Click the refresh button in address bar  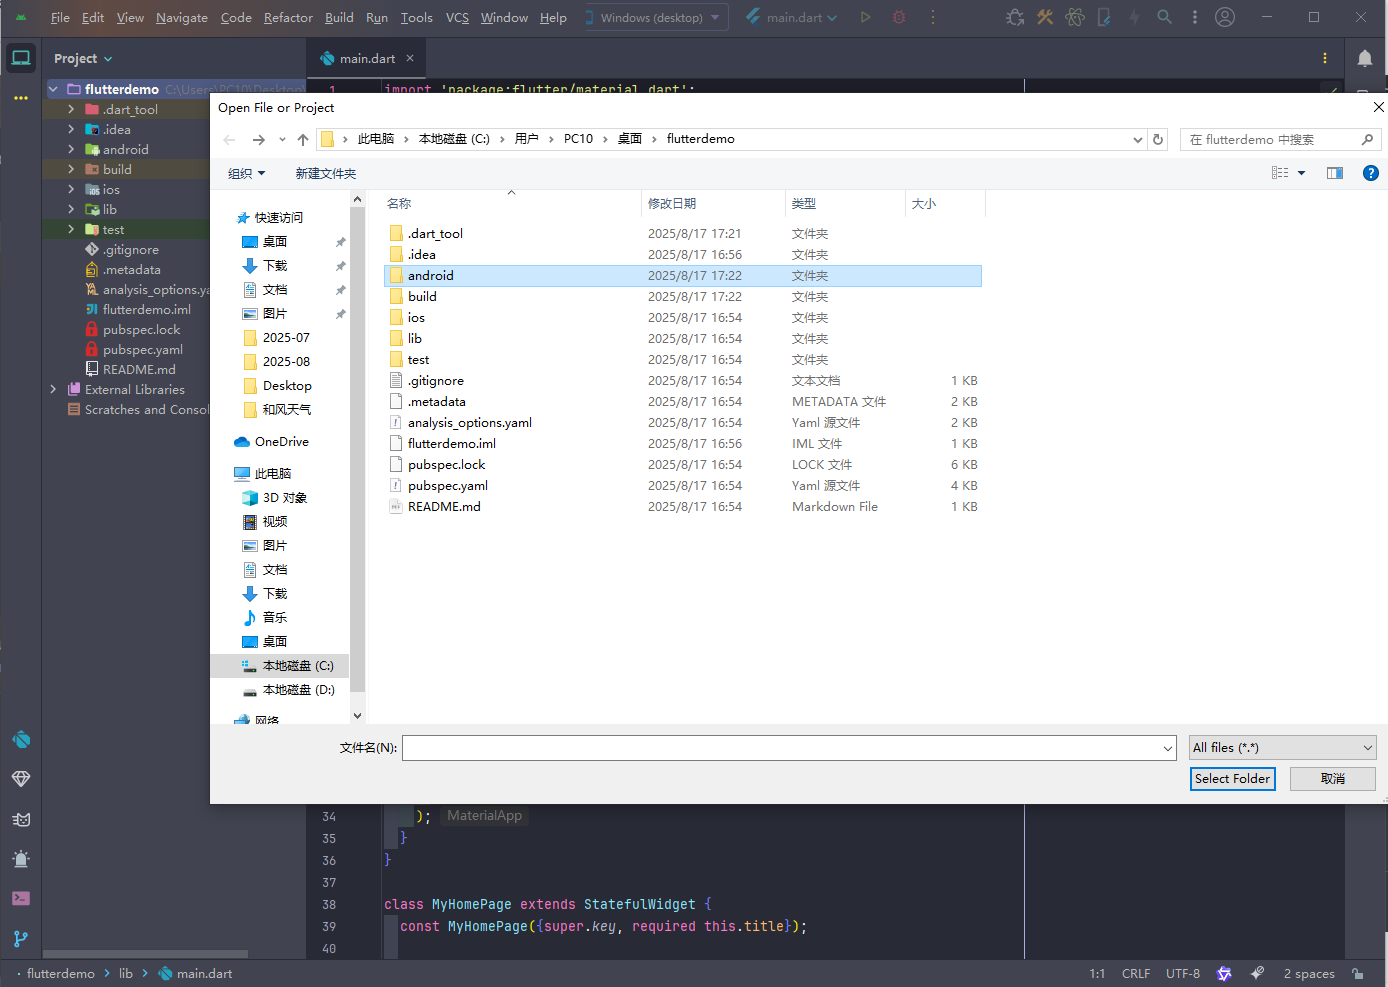click(1158, 140)
